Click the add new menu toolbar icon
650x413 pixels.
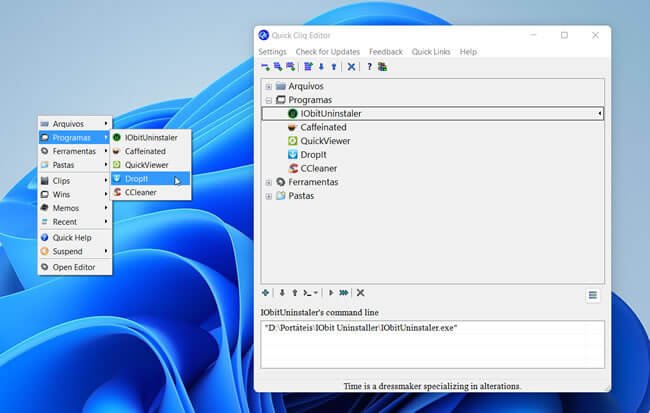[x=278, y=67]
